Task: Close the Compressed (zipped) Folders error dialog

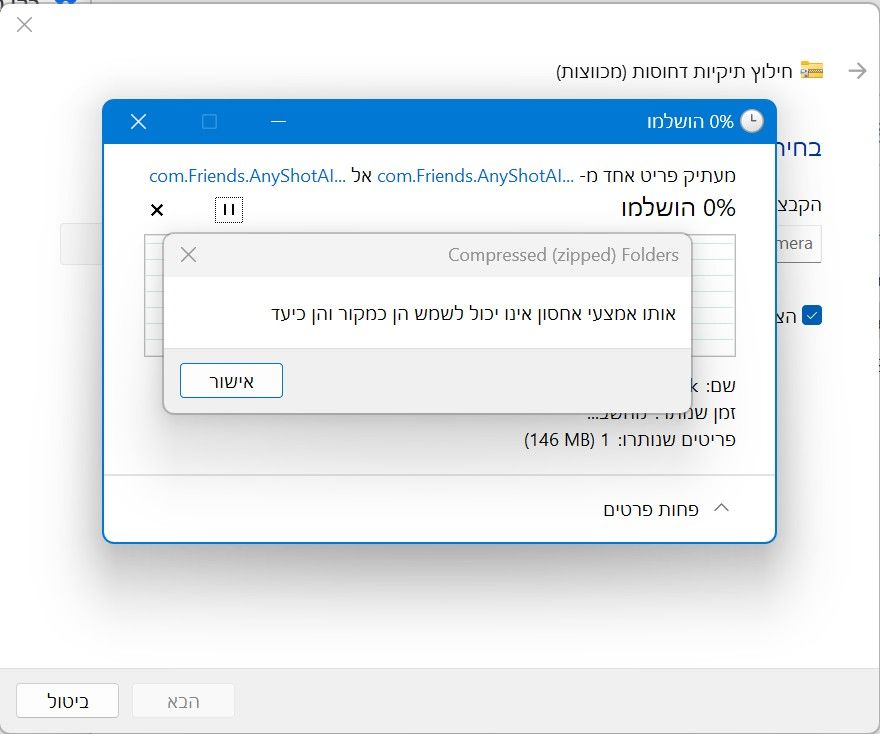Action: [189, 255]
